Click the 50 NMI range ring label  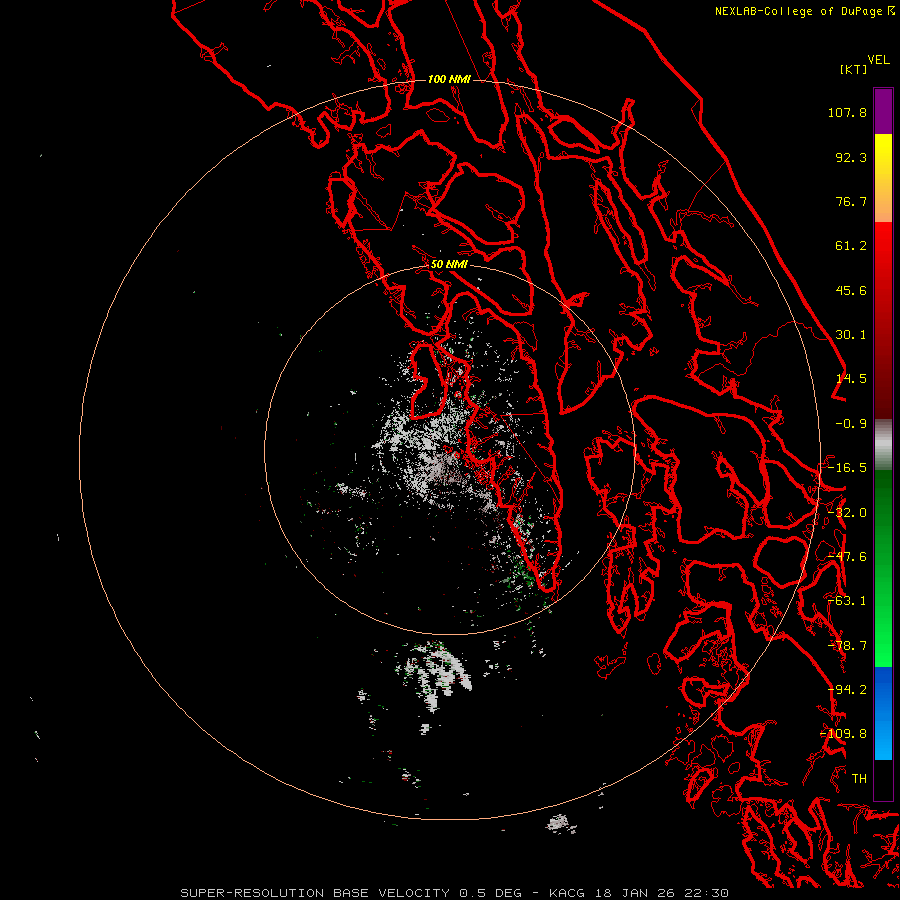[449, 265]
